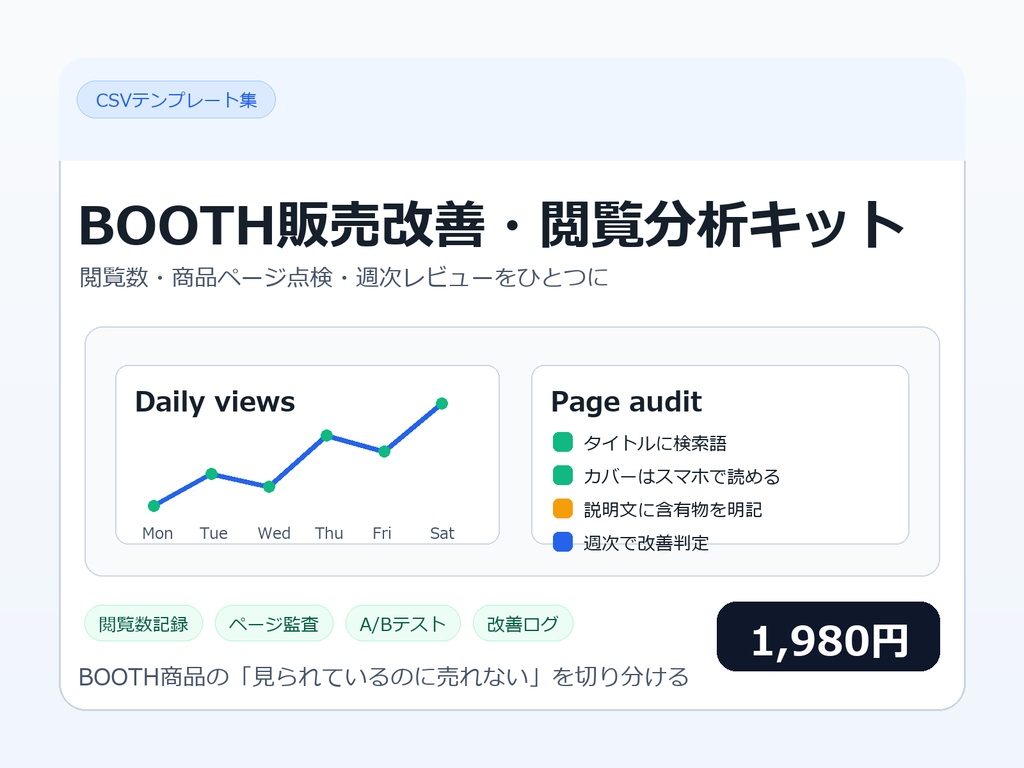Screen dimensions: 1024x768
Task: Click the 1,980円 price button
Action: click(x=828, y=637)
